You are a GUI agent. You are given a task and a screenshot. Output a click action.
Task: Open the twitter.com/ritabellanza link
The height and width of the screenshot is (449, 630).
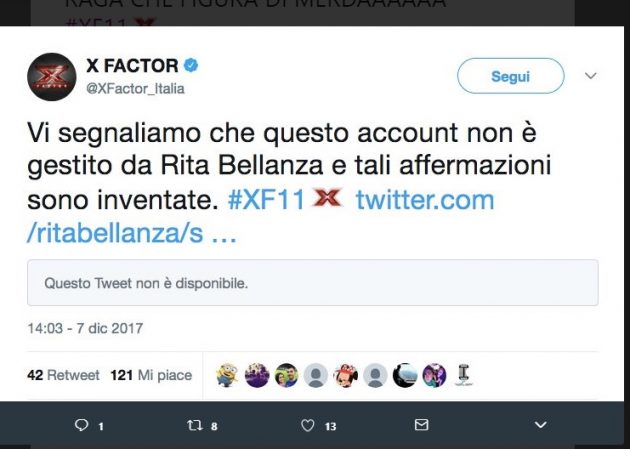[x=424, y=200]
